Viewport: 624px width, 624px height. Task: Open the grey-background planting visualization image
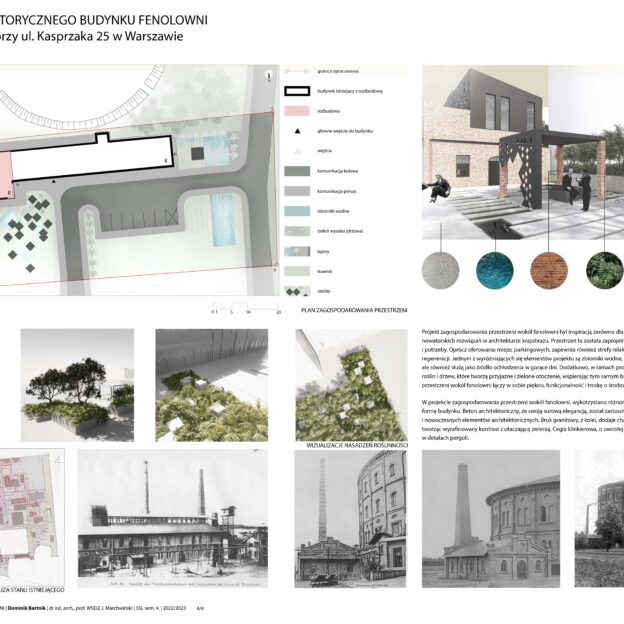pyautogui.click(x=212, y=385)
